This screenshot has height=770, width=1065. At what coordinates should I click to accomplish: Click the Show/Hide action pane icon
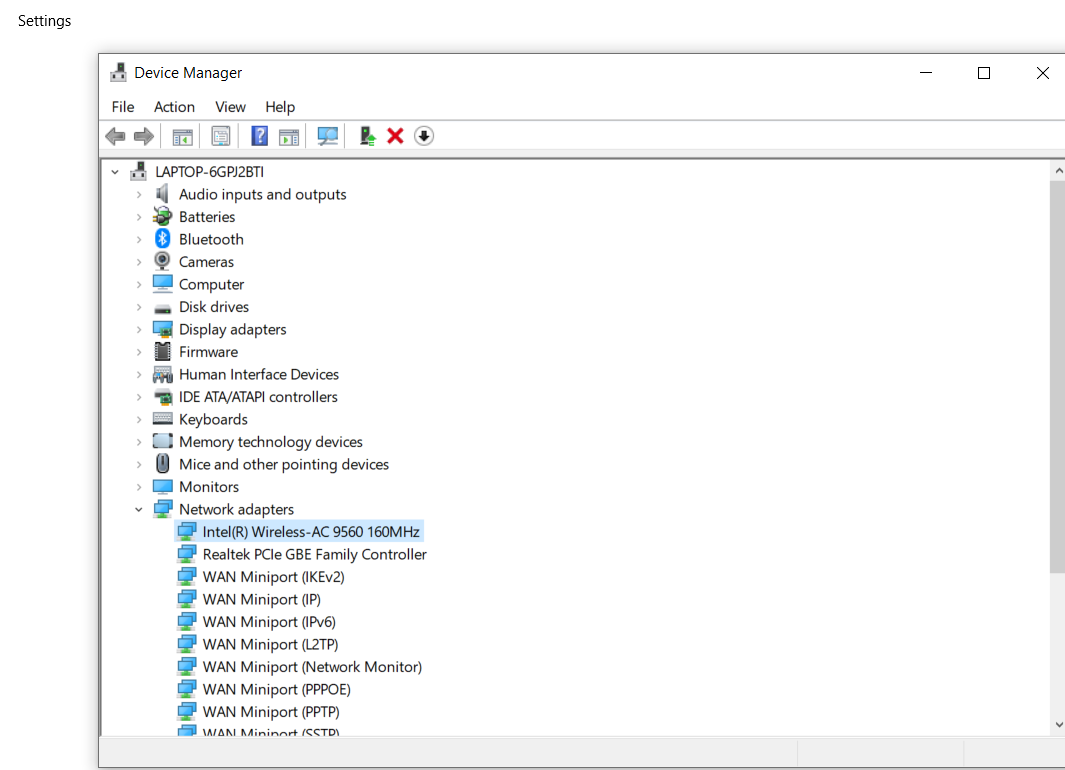coord(289,135)
